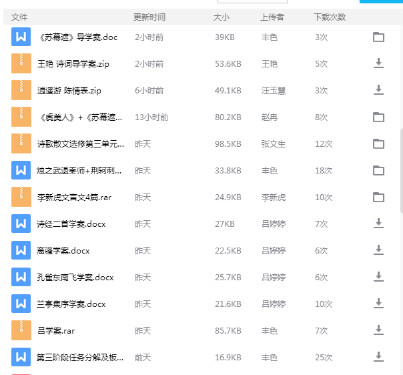Click uploader name 张文生
Image resolution: width=403 pixels, height=375 pixels.
274,144
